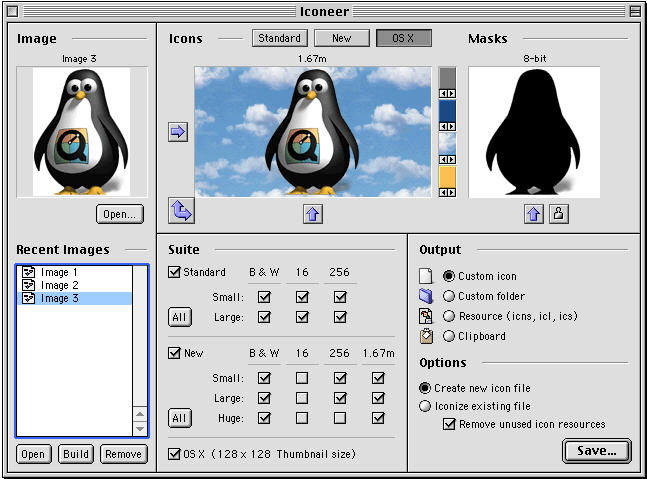Select Resource (icns, icl, ics) option
Image resolution: width=647 pixels, height=479 pixels.
[x=449, y=316]
